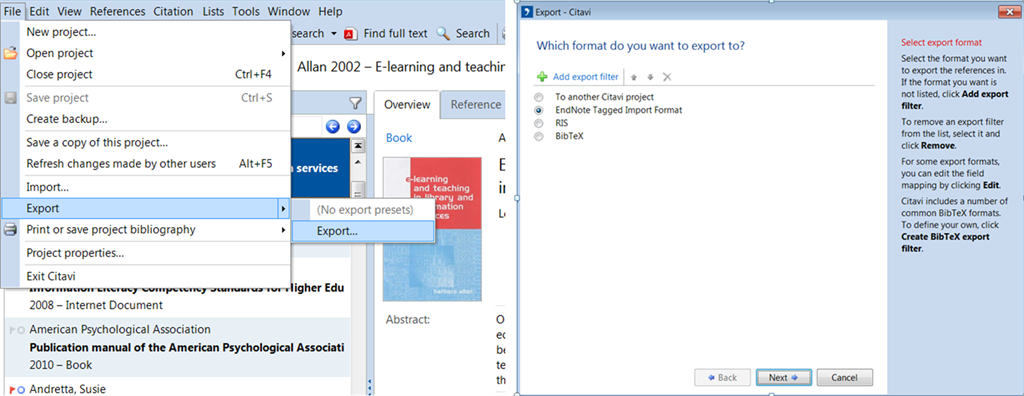Screen dimensions: 1024x396
Task: Remove export filter X icon
Action: tap(667, 77)
